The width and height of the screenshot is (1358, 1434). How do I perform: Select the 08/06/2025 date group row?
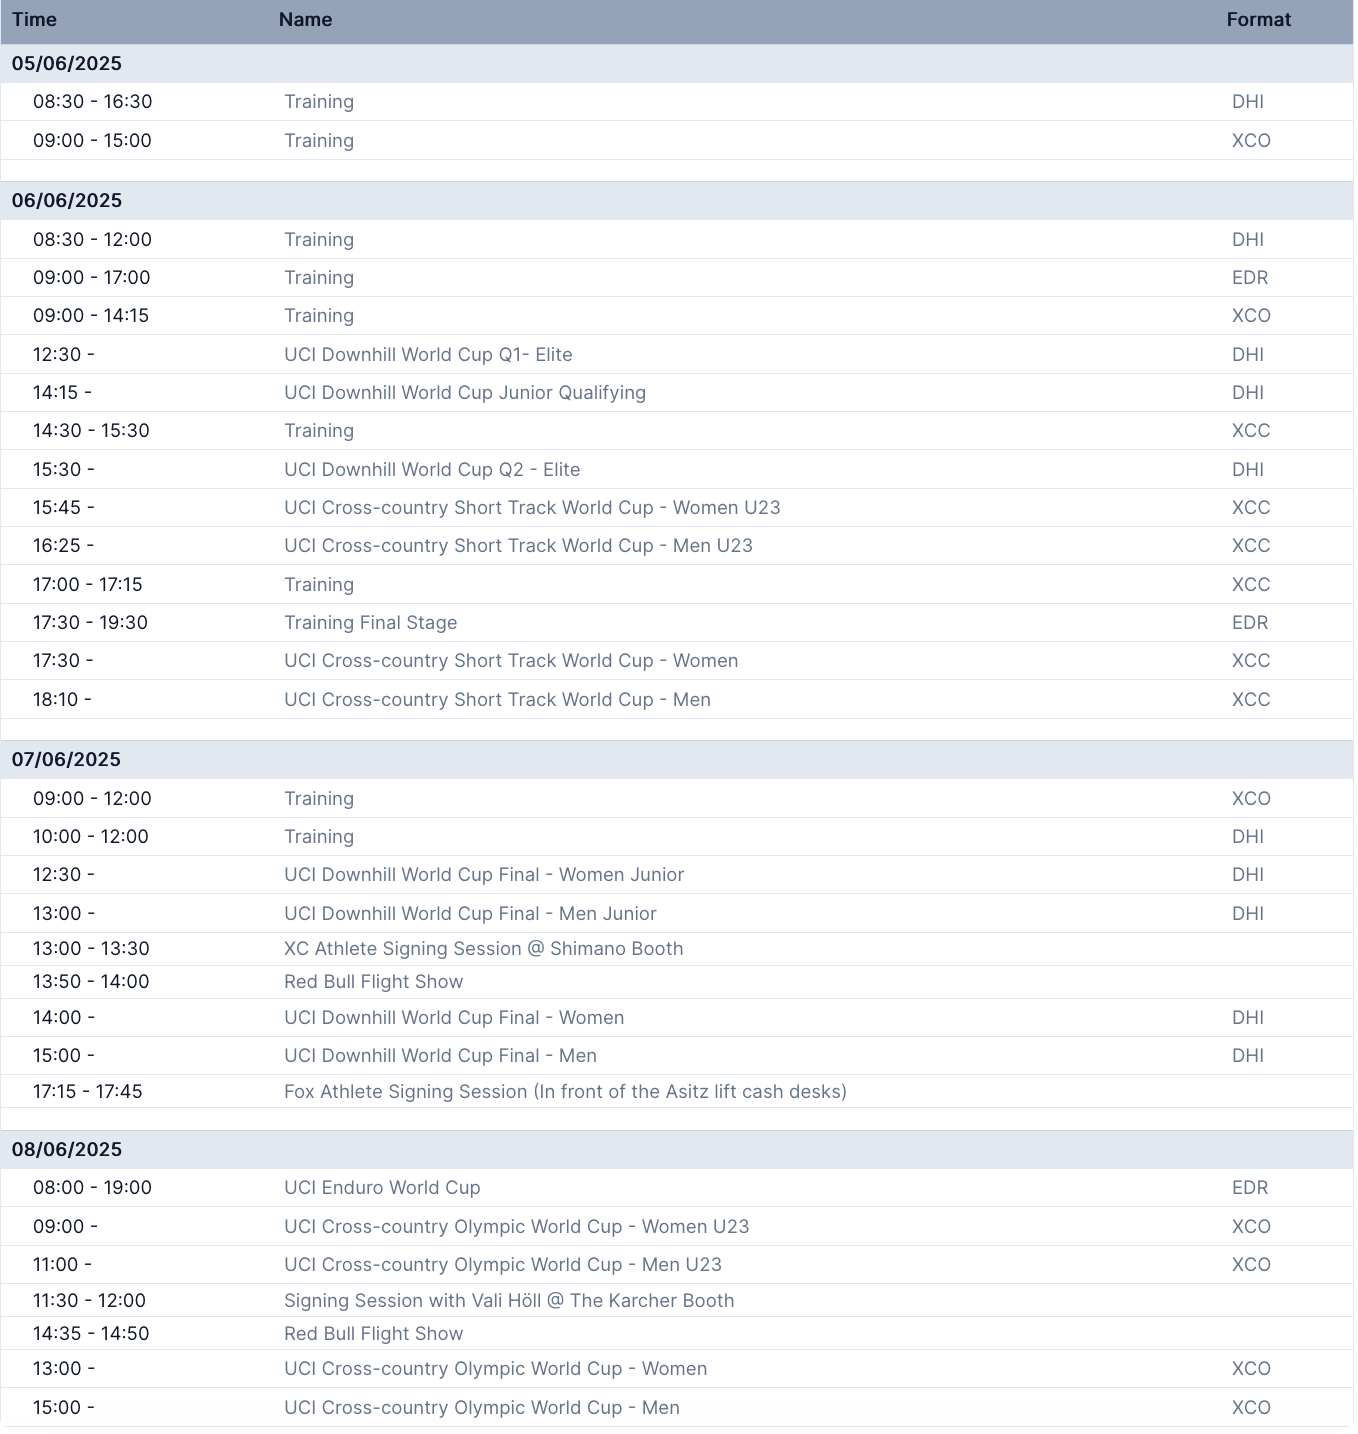(x=67, y=1149)
